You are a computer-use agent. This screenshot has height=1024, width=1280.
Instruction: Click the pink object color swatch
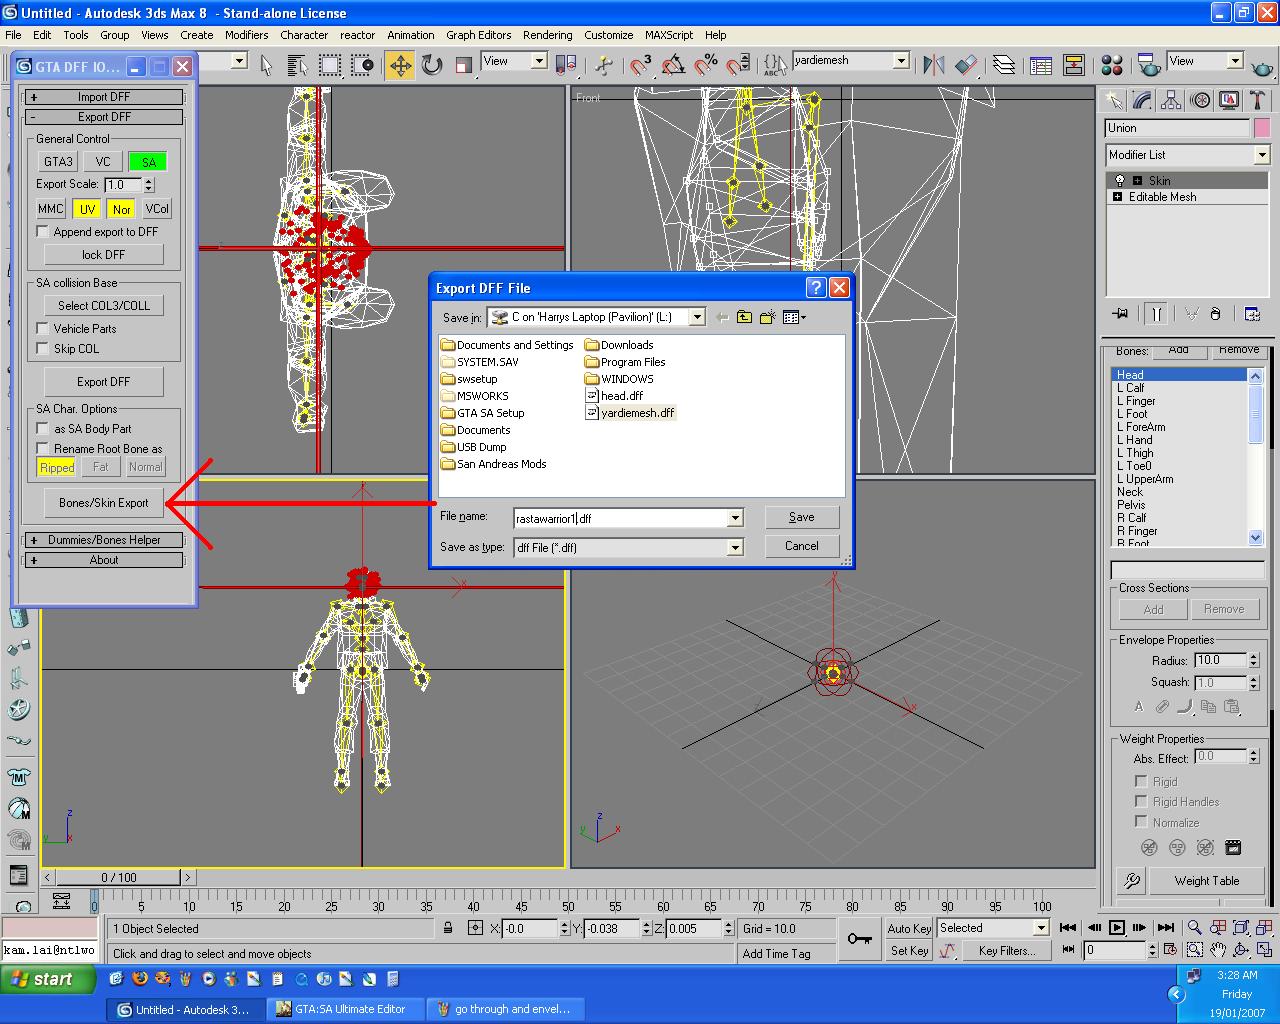click(1262, 128)
